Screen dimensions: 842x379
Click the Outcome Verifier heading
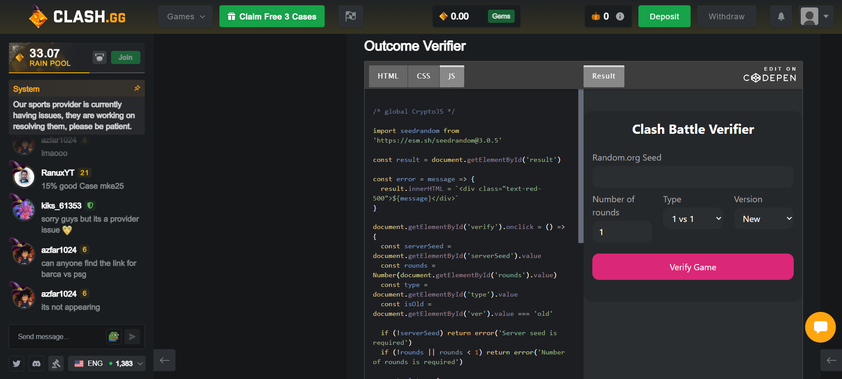coord(415,46)
